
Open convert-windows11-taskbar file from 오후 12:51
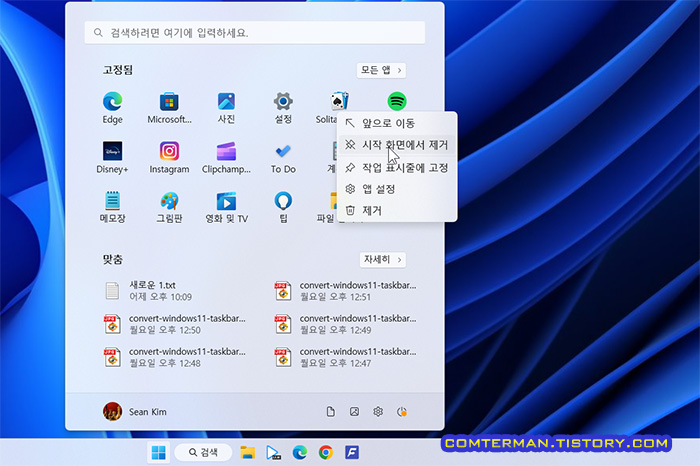pyautogui.click(x=346, y=291)
